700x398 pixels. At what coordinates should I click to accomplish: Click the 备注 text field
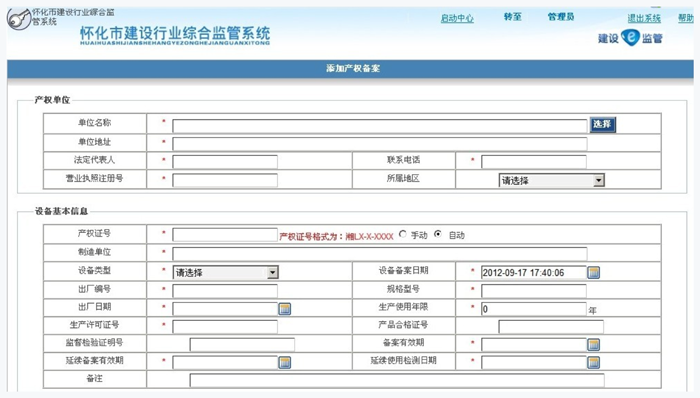(397, 380)
